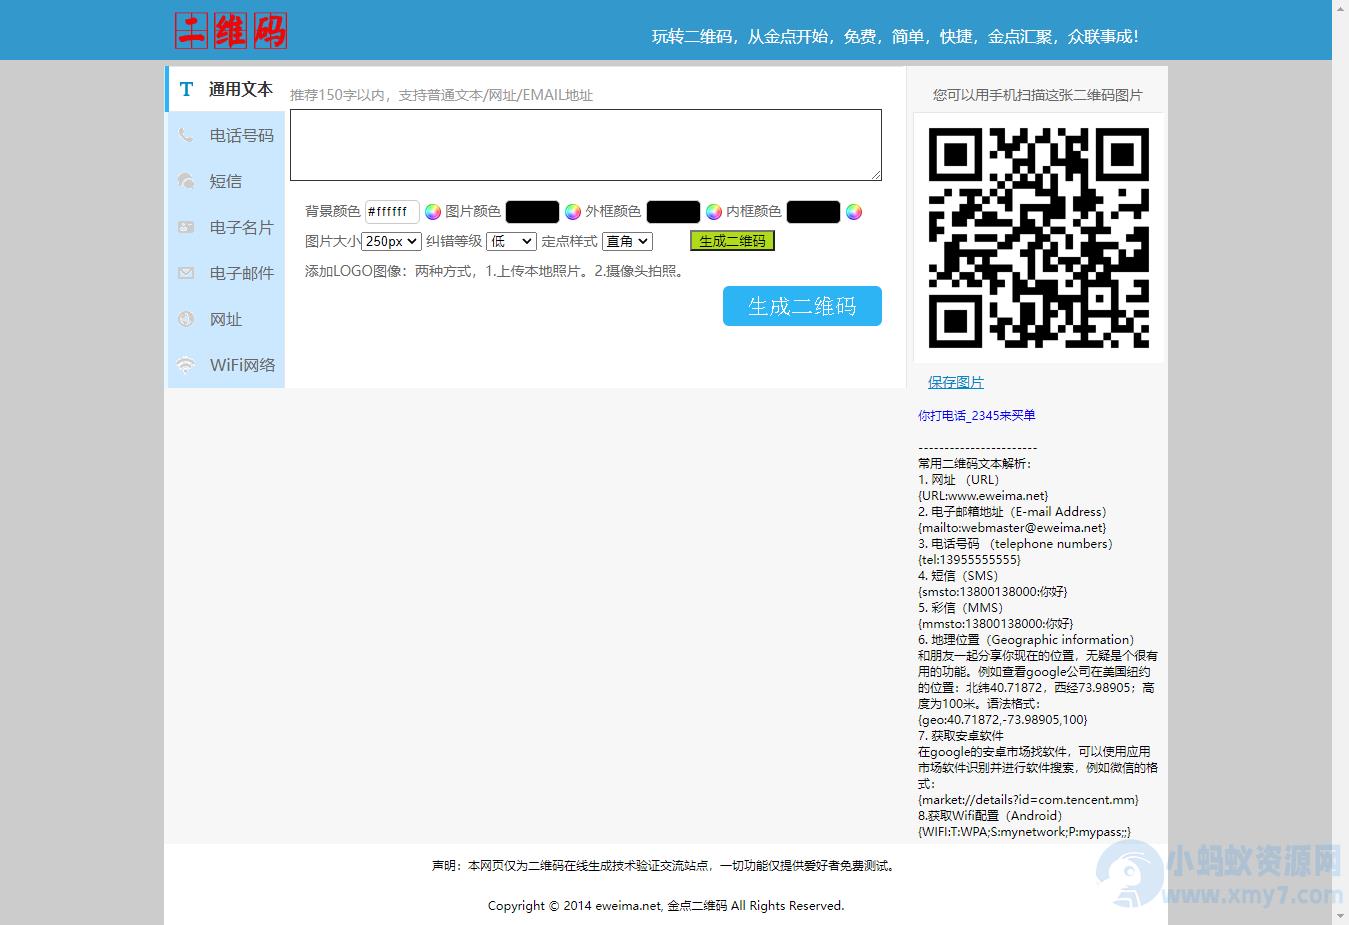
Task: Click the {URL:www.eweima.net} example text
Action: point(983,495)
